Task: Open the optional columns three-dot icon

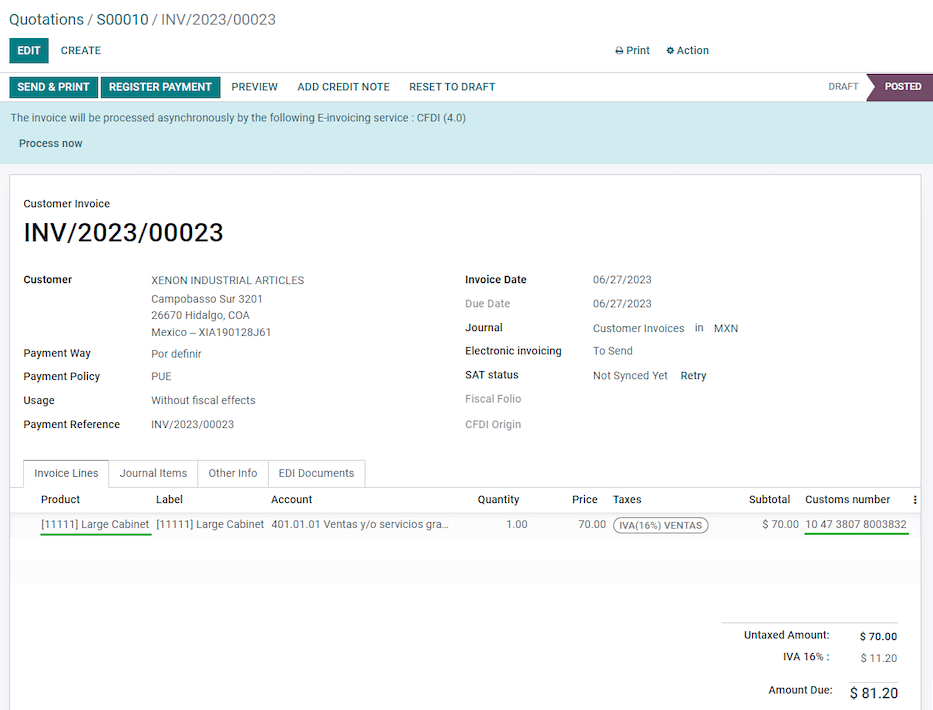Action: (x=916, y=499)
